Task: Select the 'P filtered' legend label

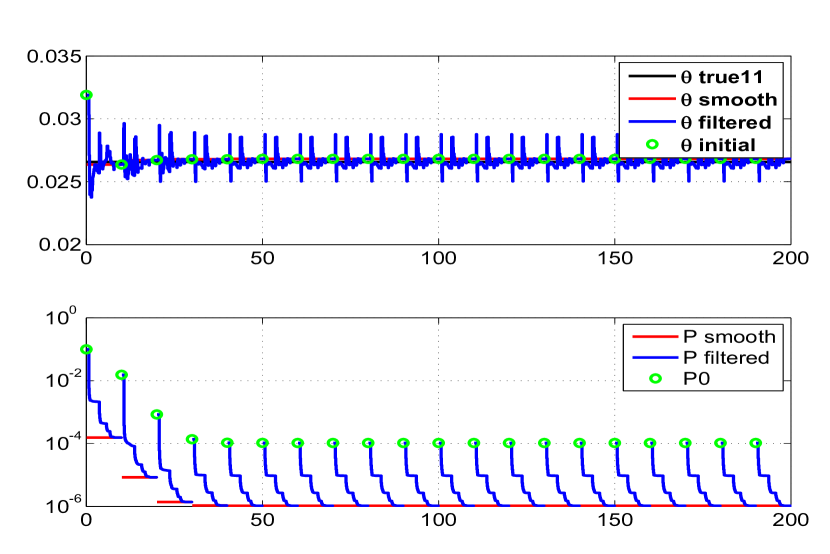Action: (726, 358)
